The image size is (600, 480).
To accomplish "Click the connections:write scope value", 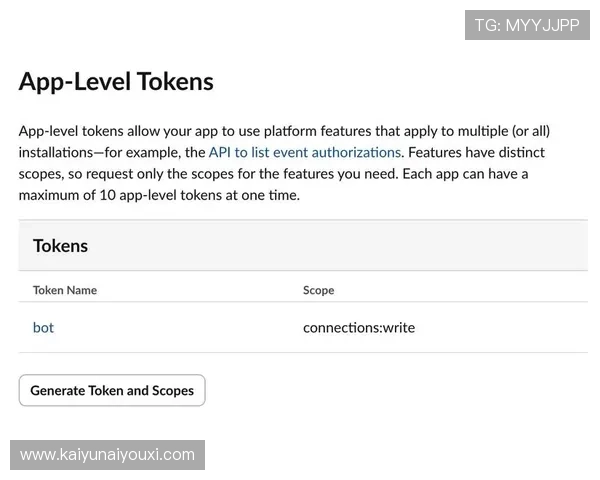I will pos(358,327).
